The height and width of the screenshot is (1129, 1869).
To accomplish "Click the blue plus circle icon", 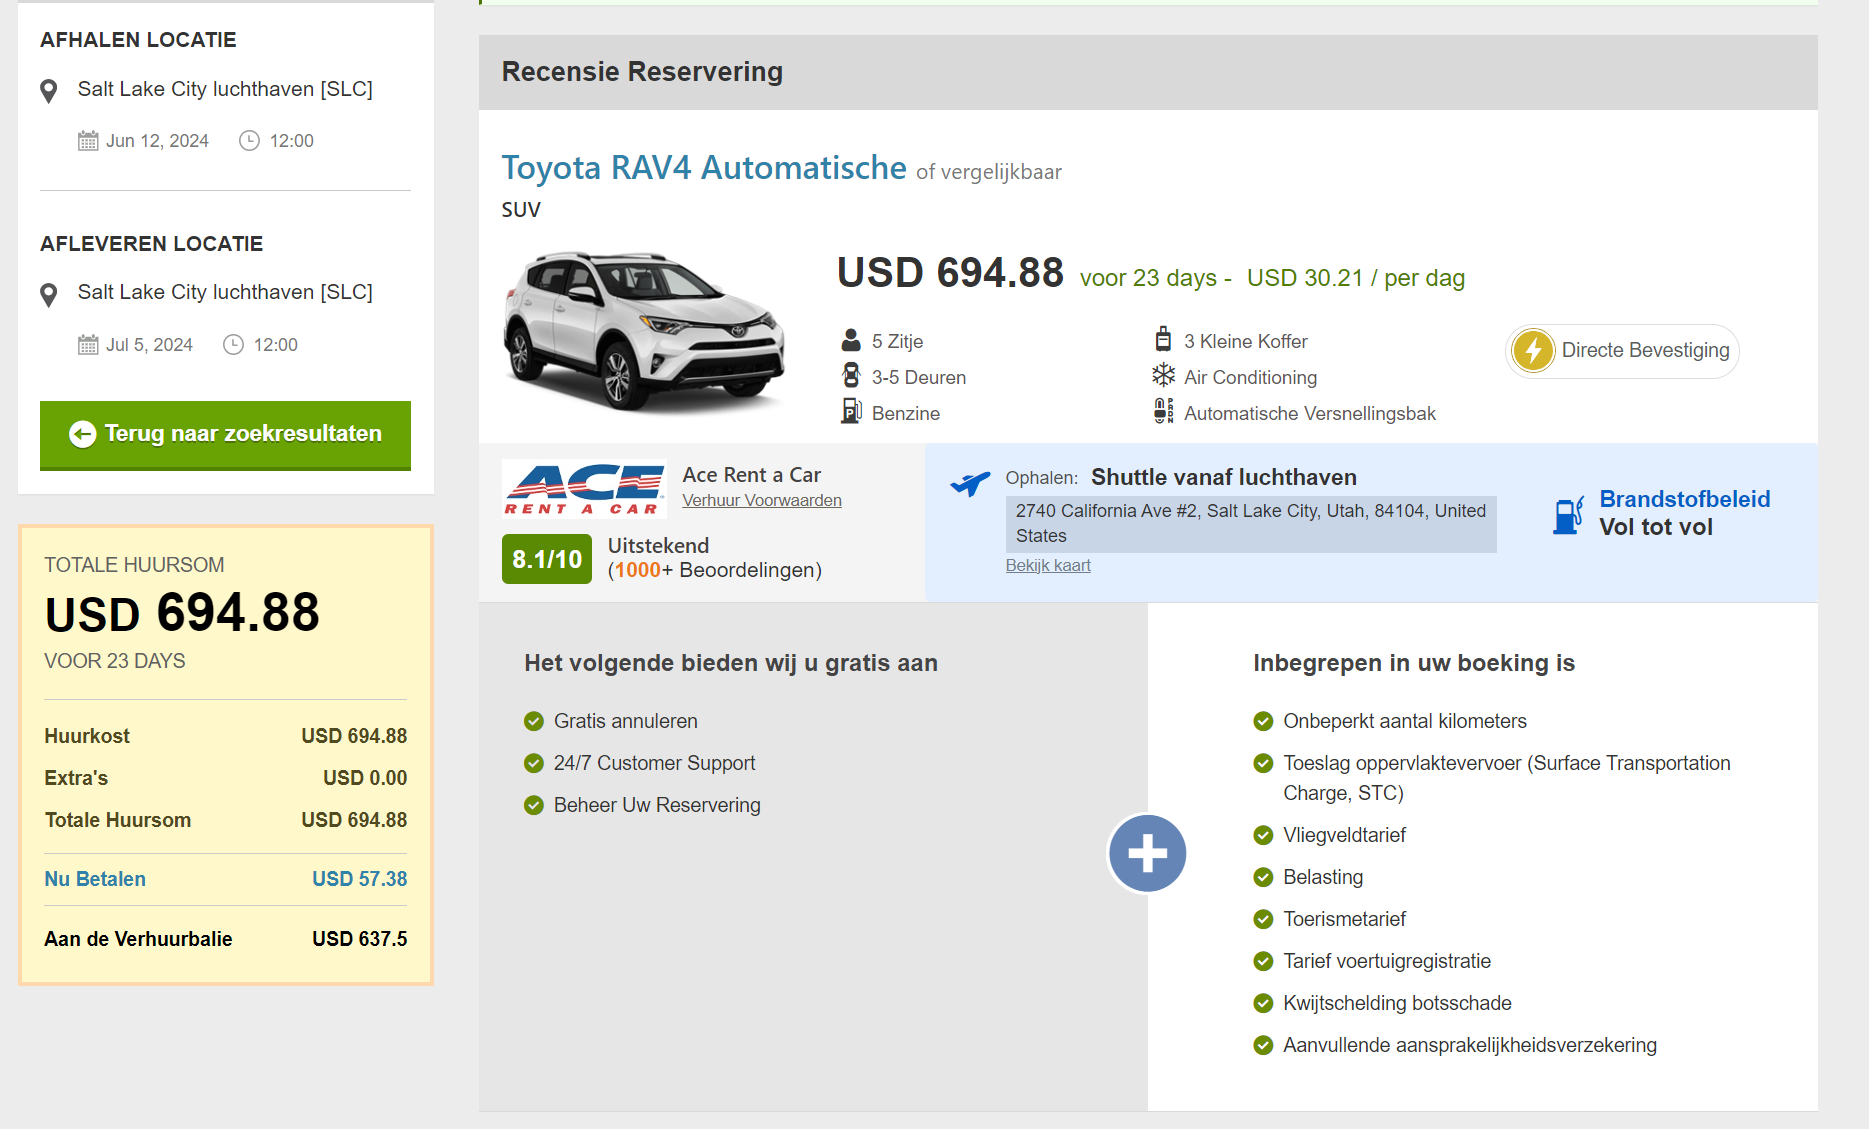I will (1147, 853).
